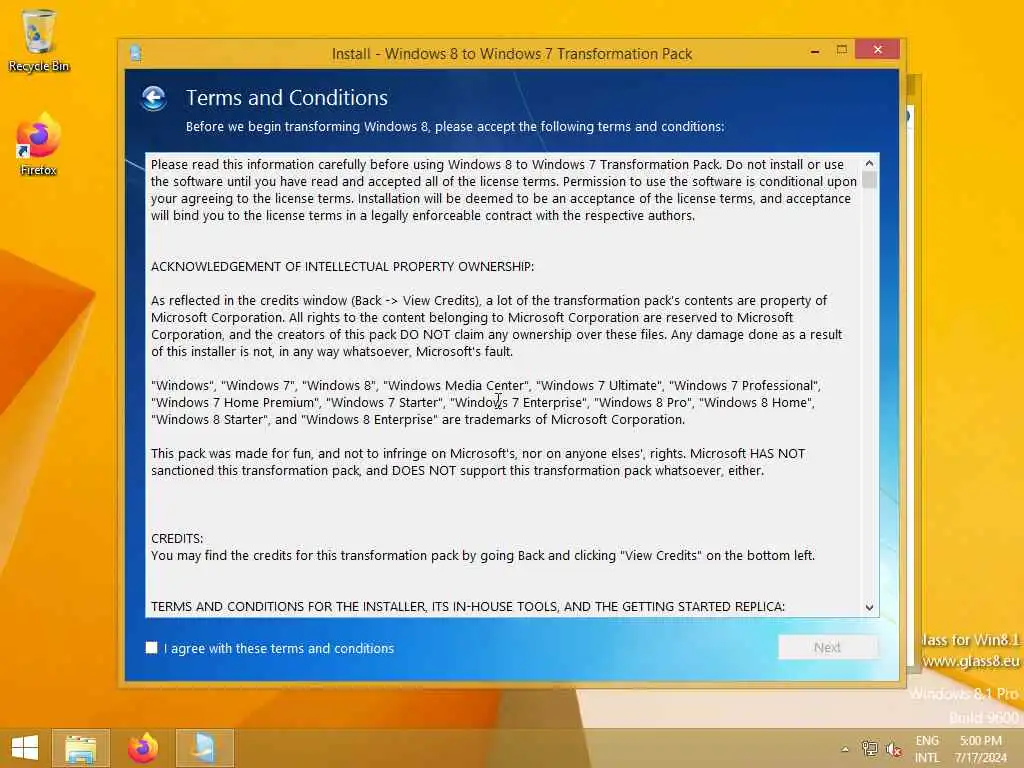Close the Transformation Pack installer
The image size is (1024, 768).
[878, 50]
